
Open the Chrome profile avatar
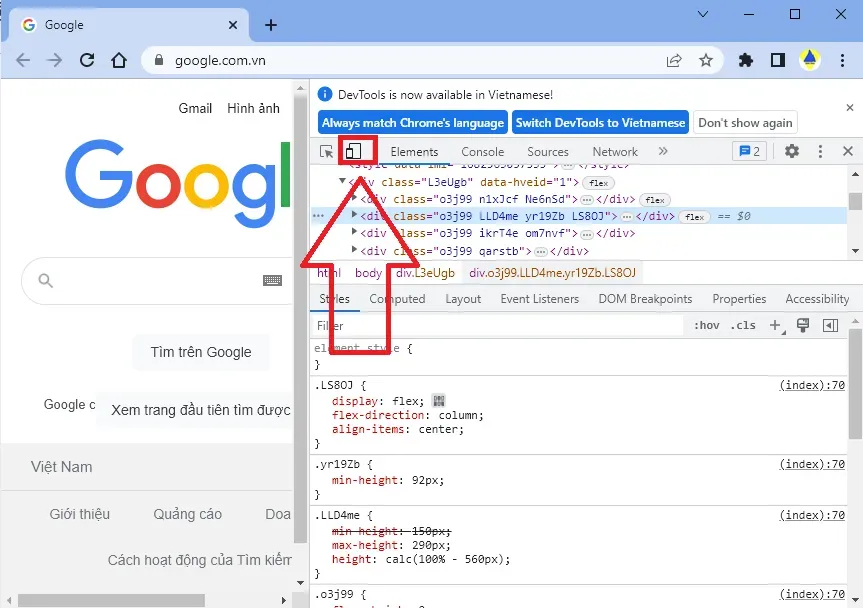(810, 60)
